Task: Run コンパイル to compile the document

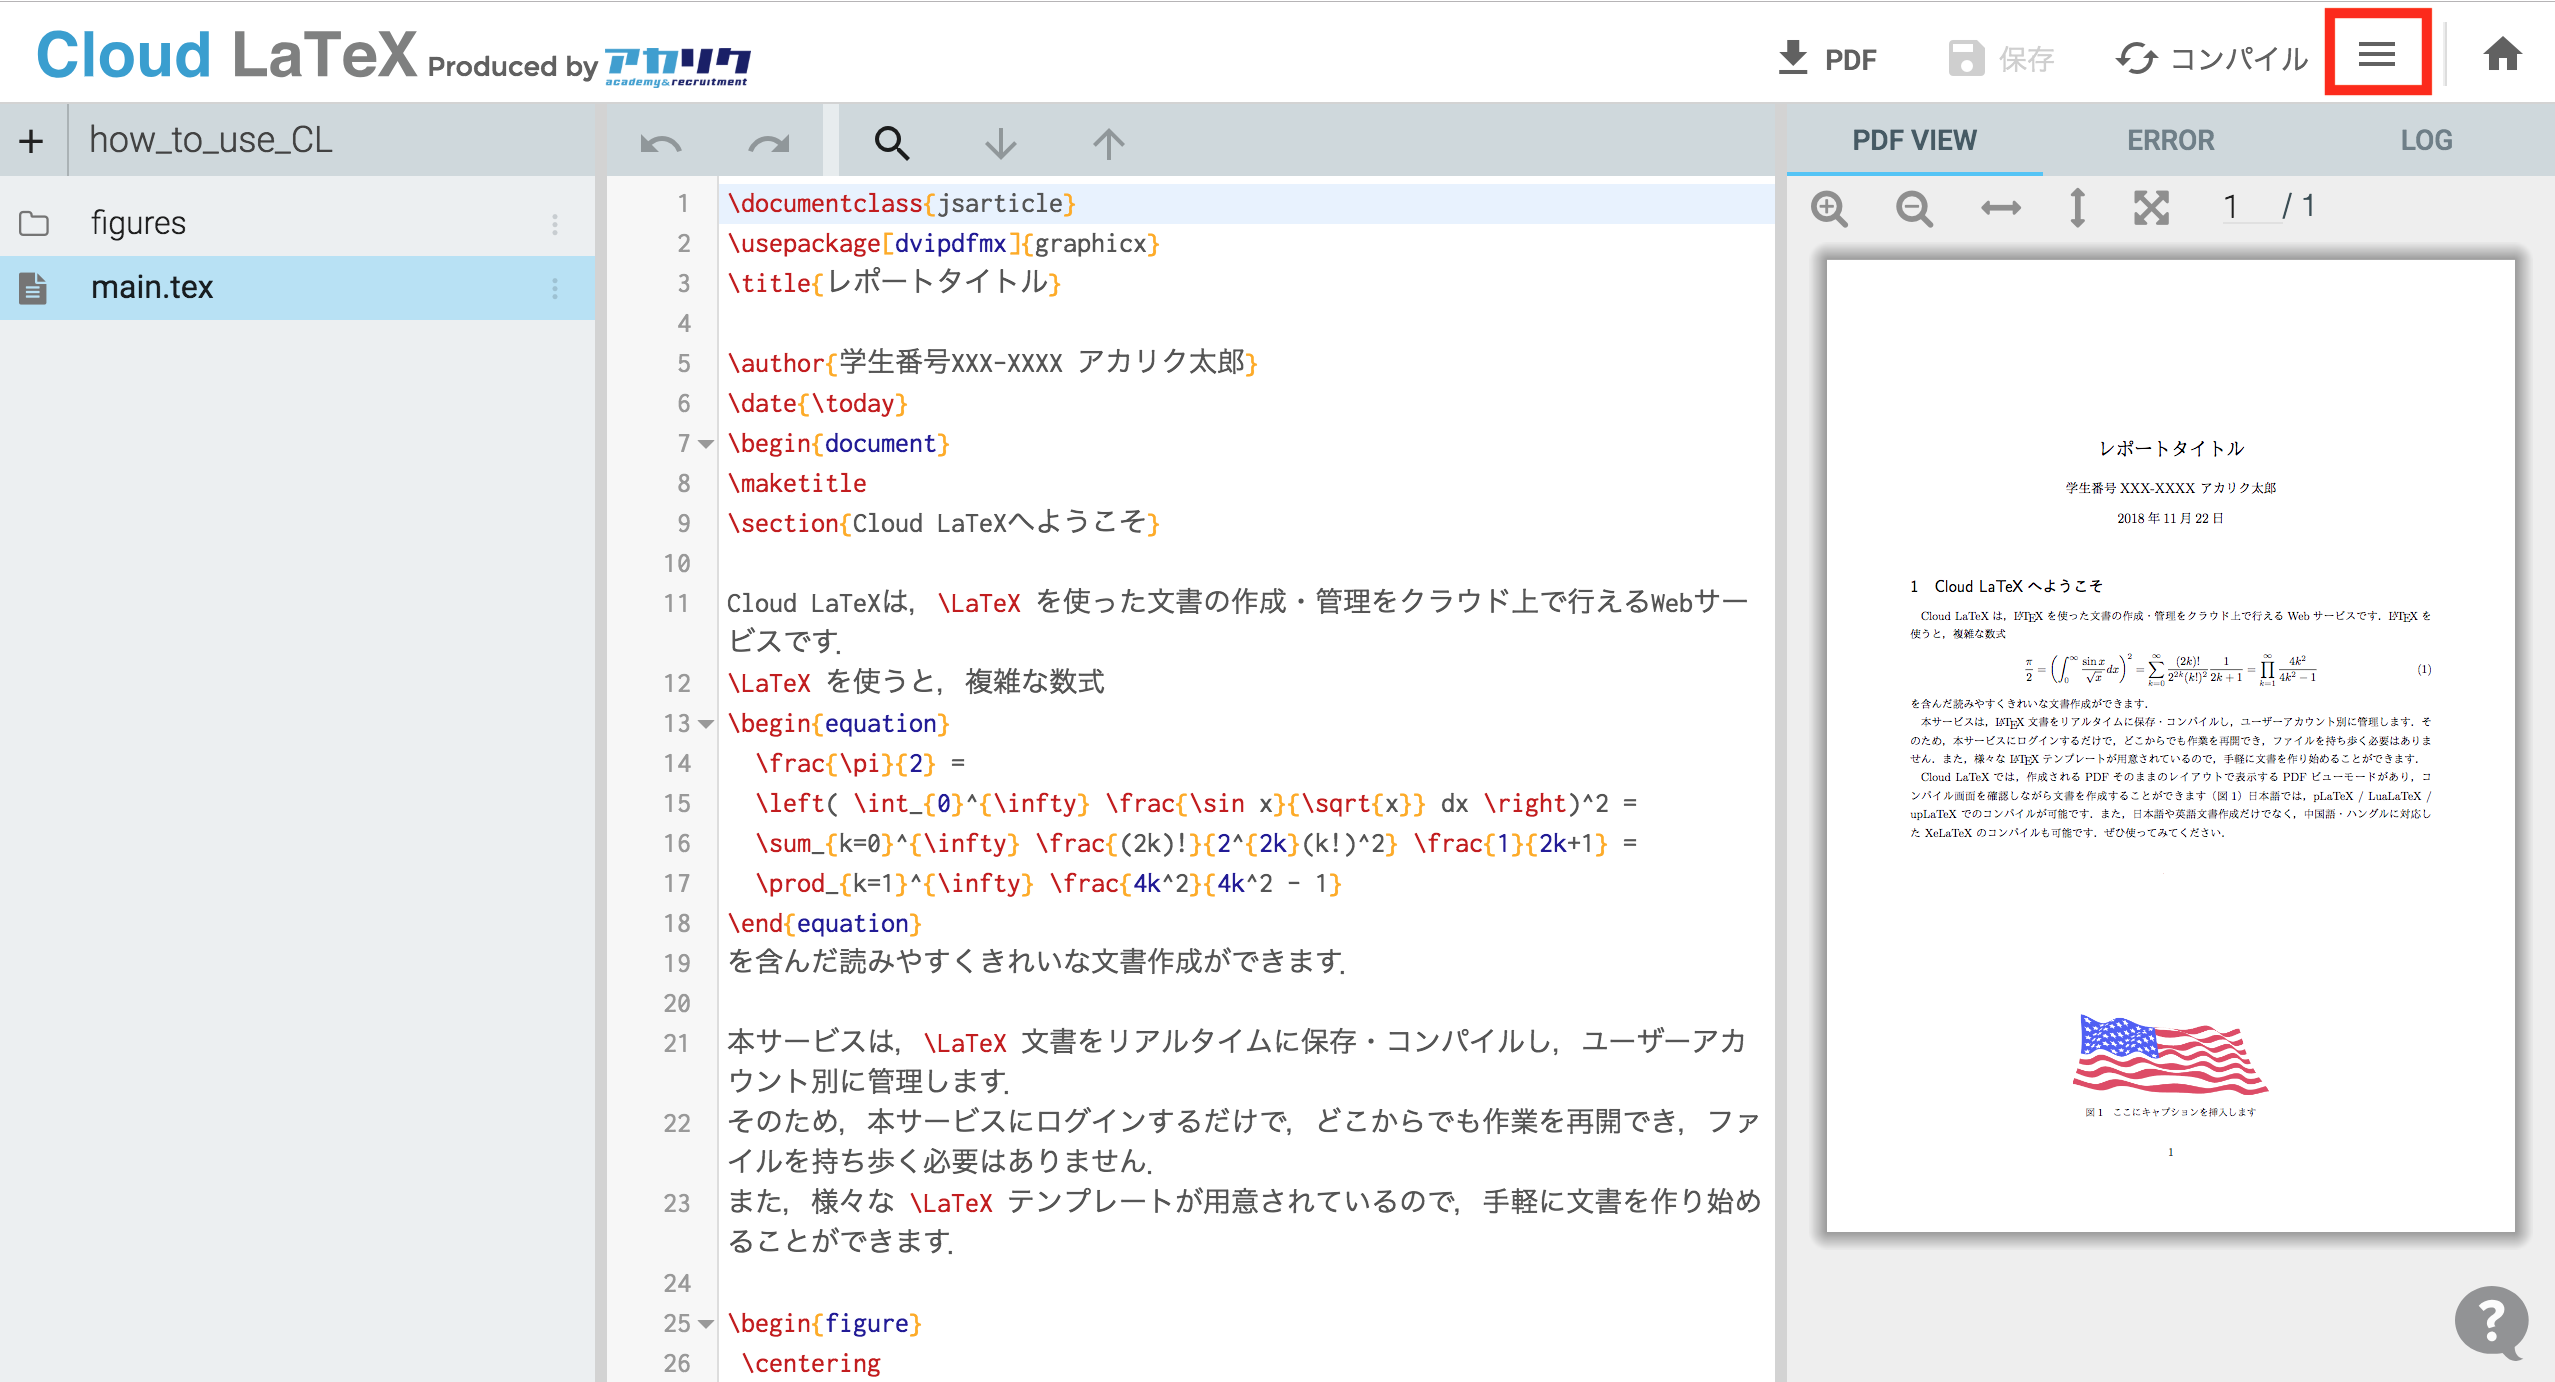Action: coord(2212,59)
